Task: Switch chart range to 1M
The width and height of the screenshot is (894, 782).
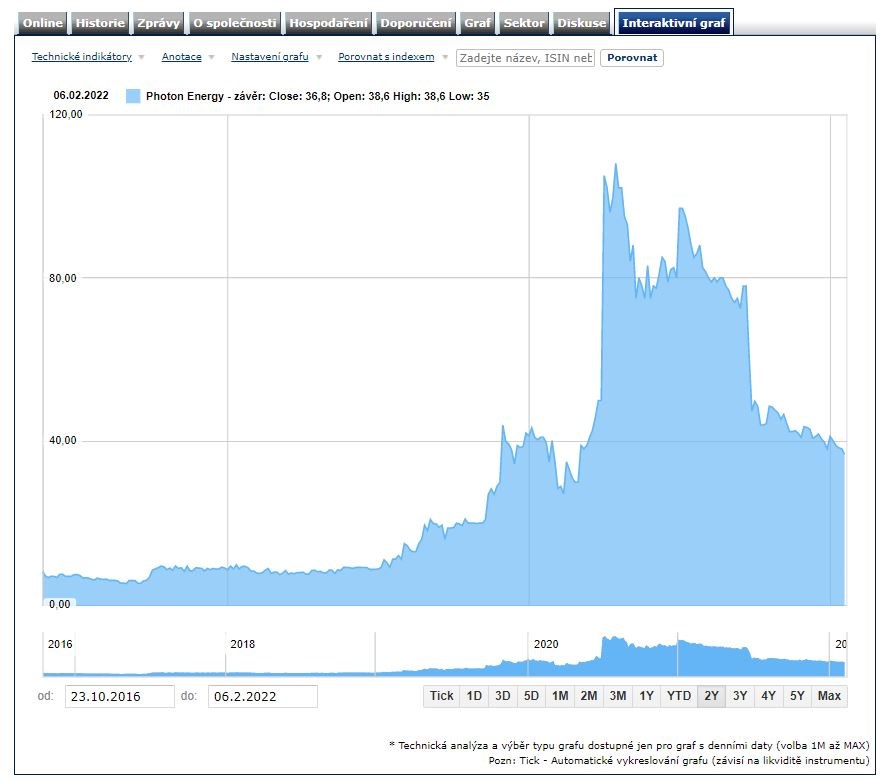Action: tap(560, 696)
